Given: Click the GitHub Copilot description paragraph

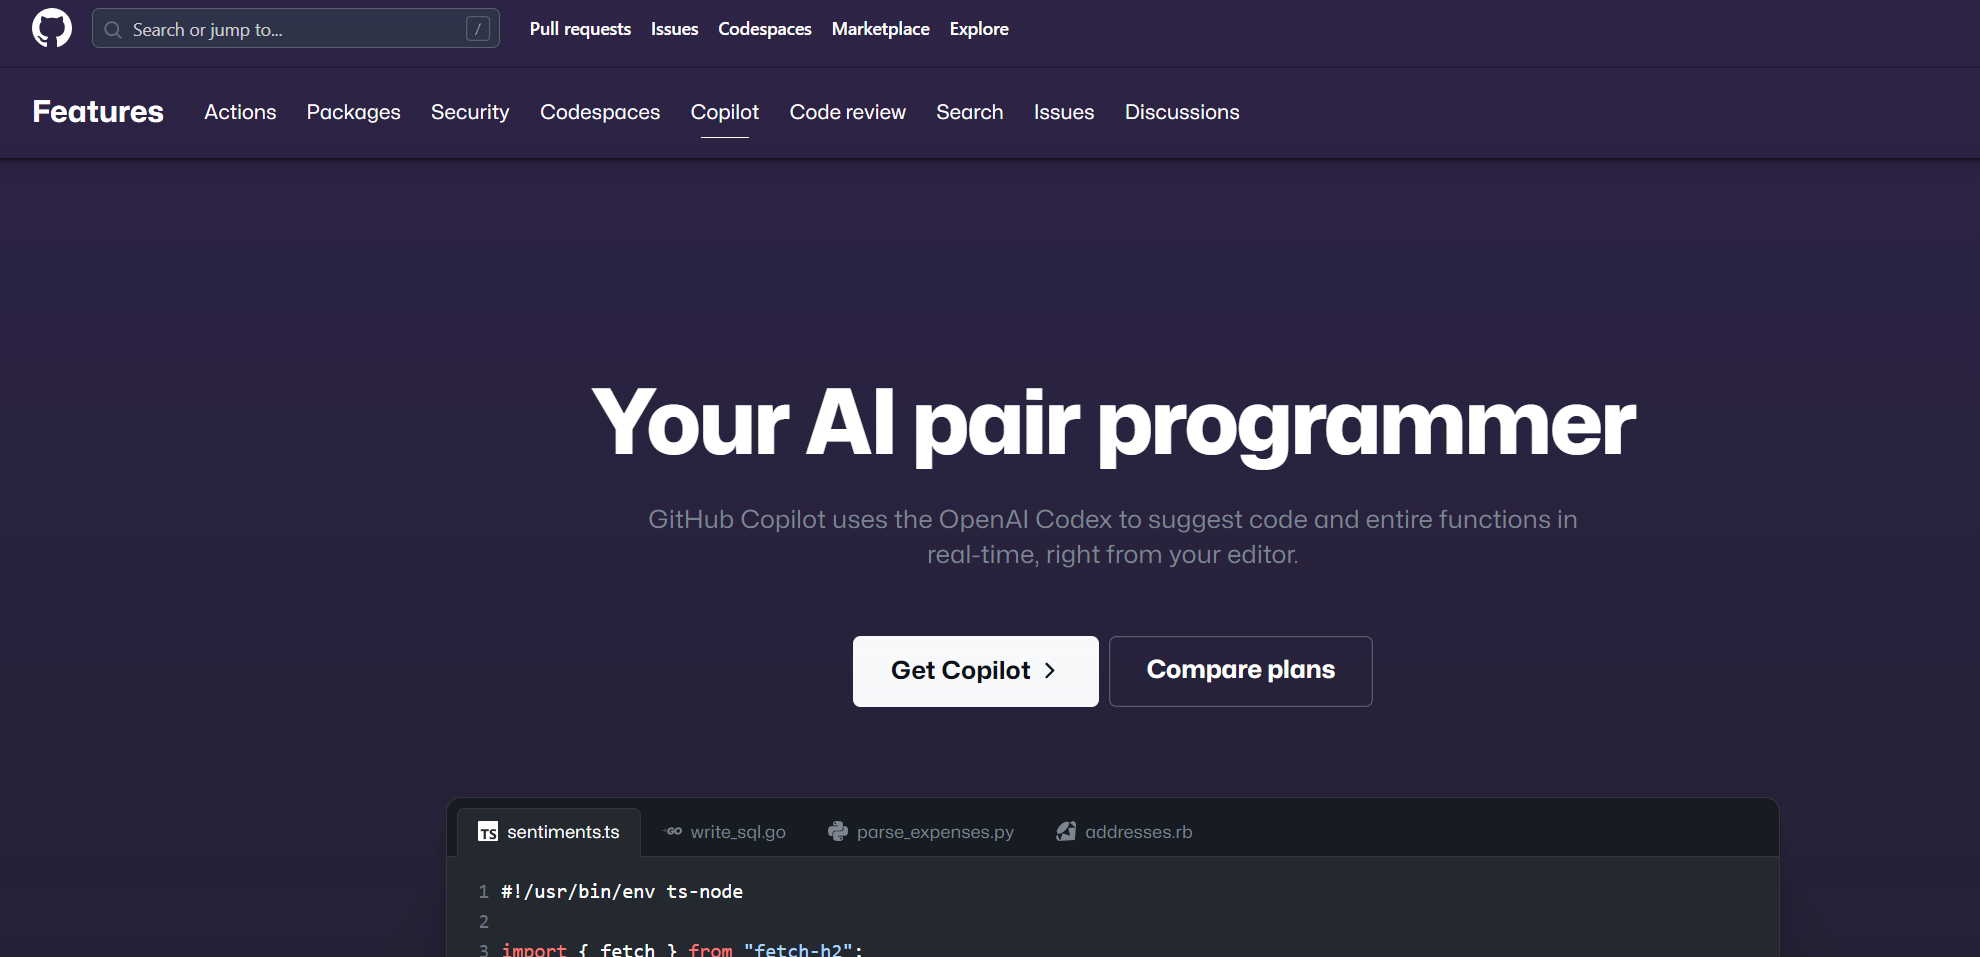Looking at the screenshot, I should point(1113,537).
